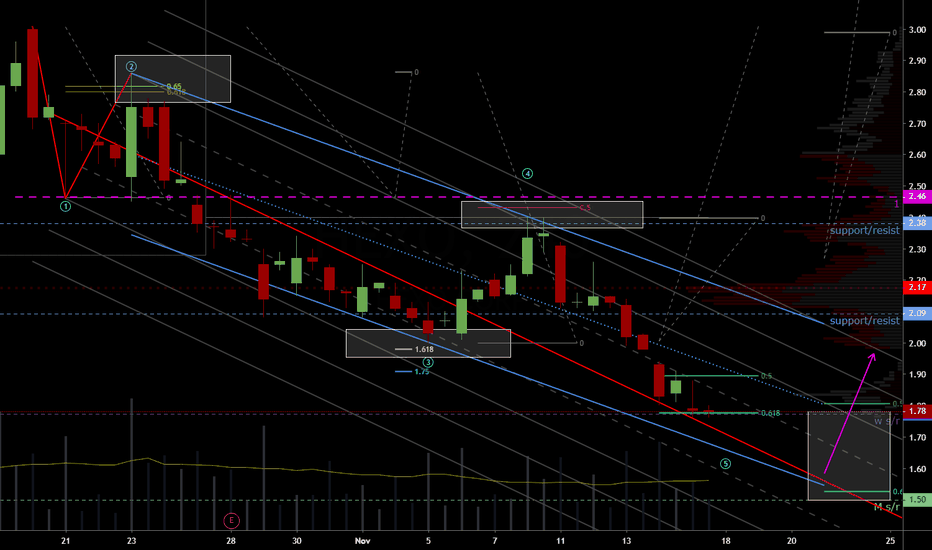Viewport: 932px width, 550px height.
Task: Open the red E earnings marker
Action: 231,521
